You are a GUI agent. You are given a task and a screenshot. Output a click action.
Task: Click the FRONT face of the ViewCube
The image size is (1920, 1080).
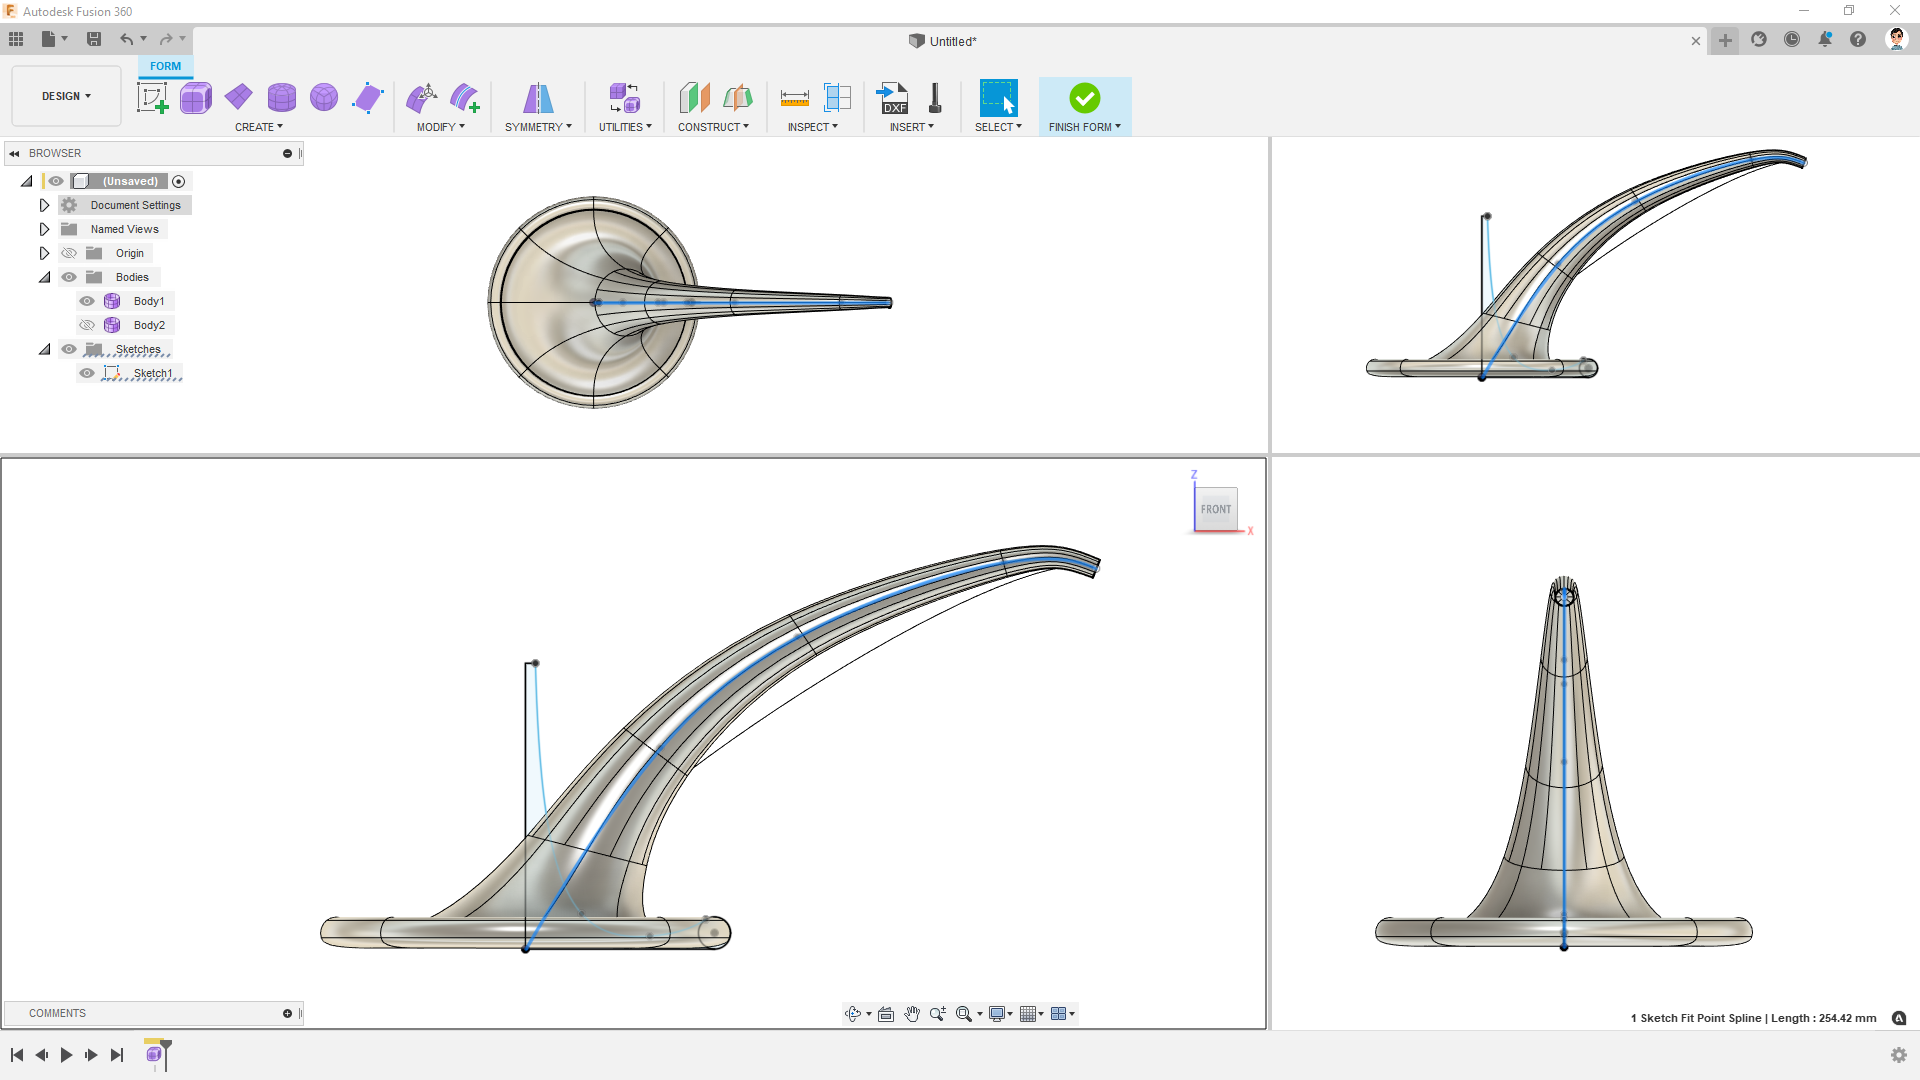(x=1216, y=509)
